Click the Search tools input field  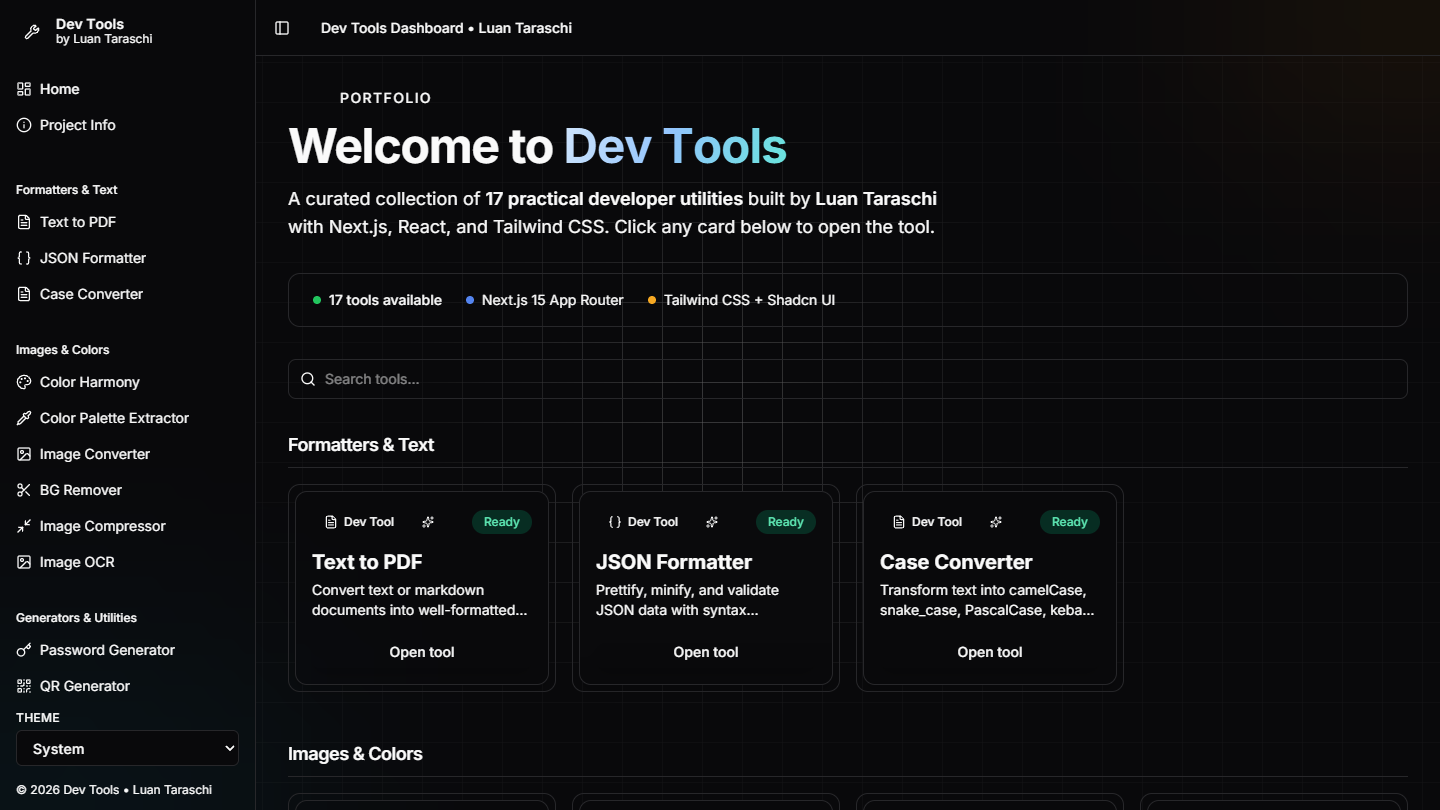click(x=848, y=379)
